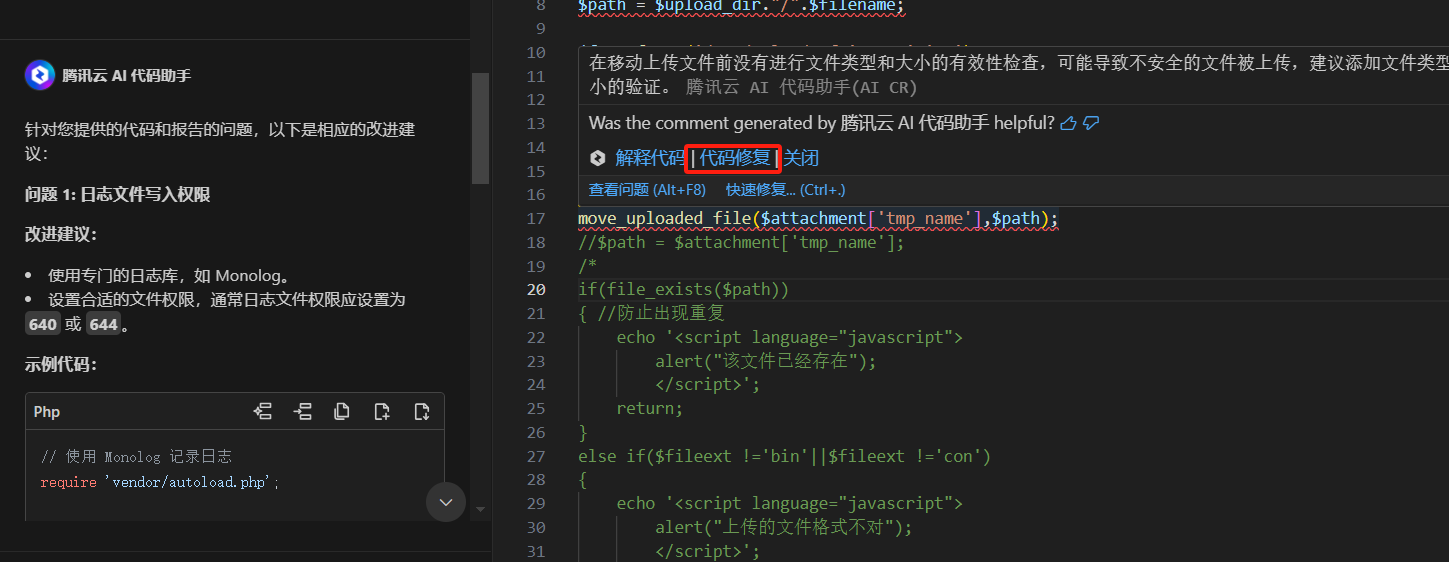
Task: Click the '// 使用 Monolog 记录日志' comment
Action: click(136, 456)
